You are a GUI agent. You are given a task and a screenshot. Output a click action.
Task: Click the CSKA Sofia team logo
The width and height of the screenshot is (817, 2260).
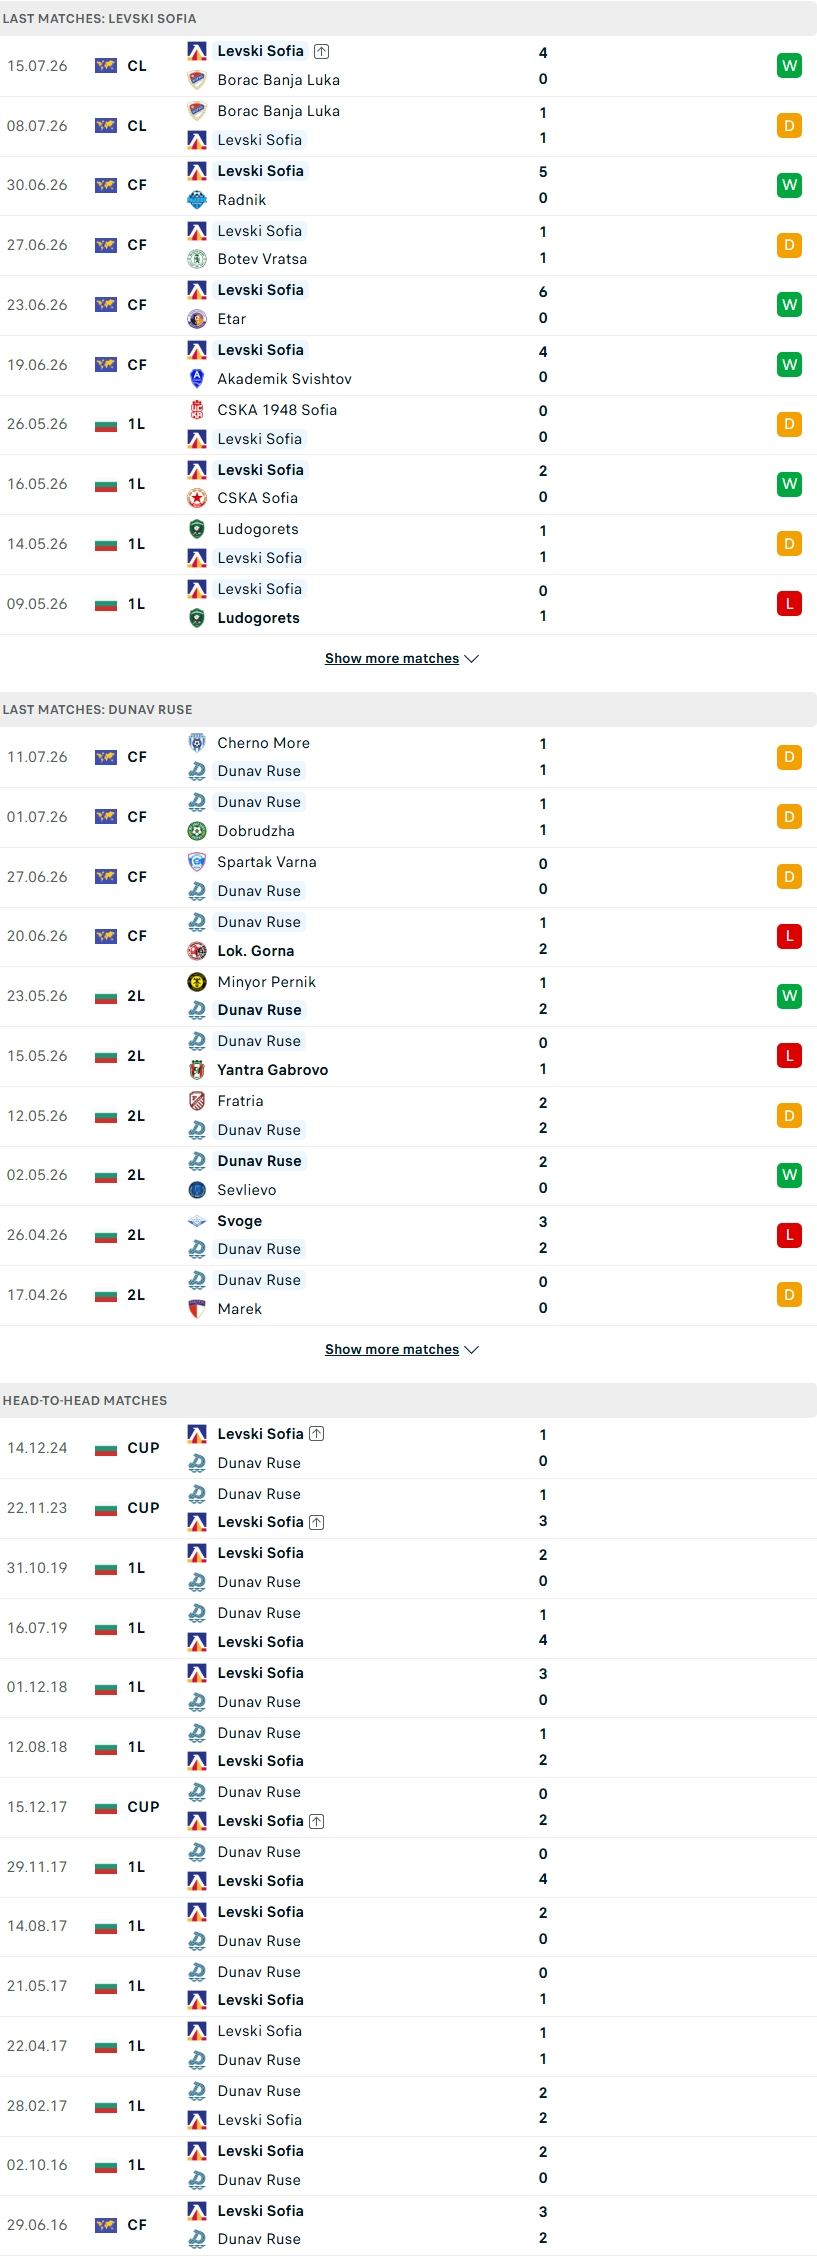coord(197,498)
